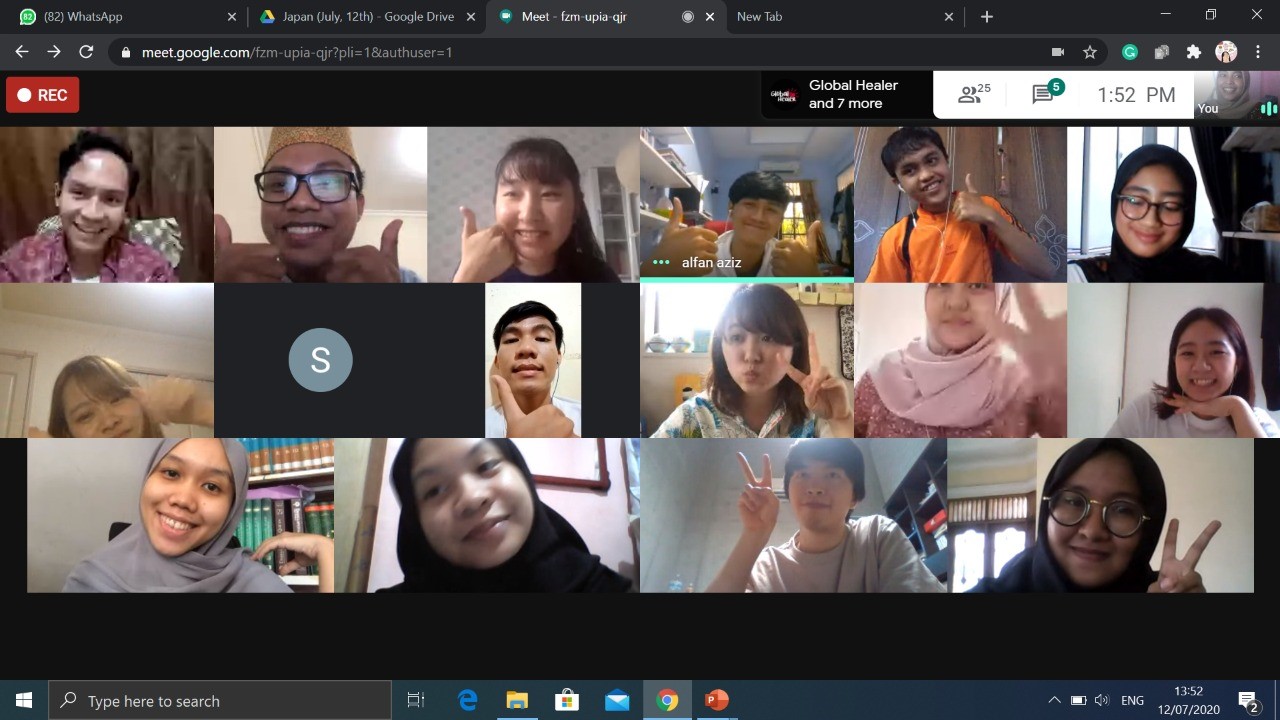The image size is (1280, 720).
Task: Close the WhatsApp tab
Action: (232, 17)
